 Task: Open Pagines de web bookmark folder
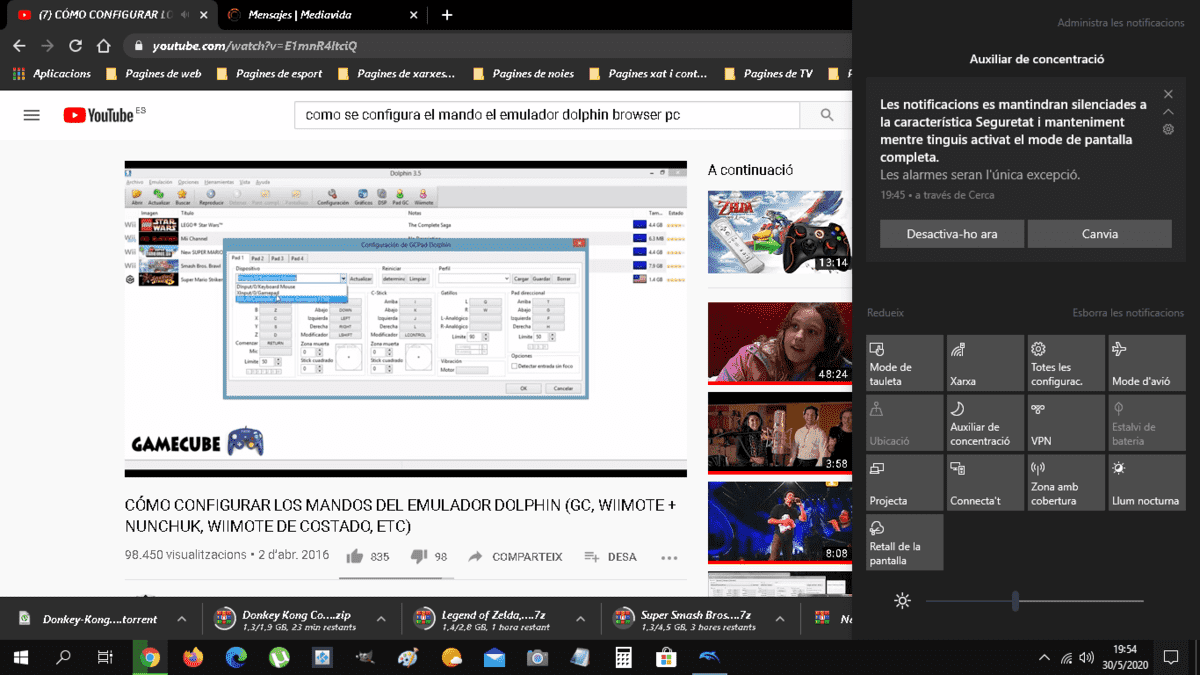tap(153, 74)
